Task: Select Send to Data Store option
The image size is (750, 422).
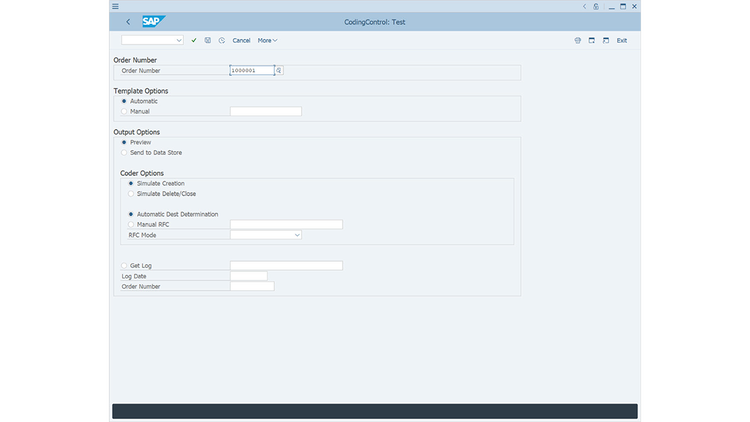Action: (x=124, y=153)
